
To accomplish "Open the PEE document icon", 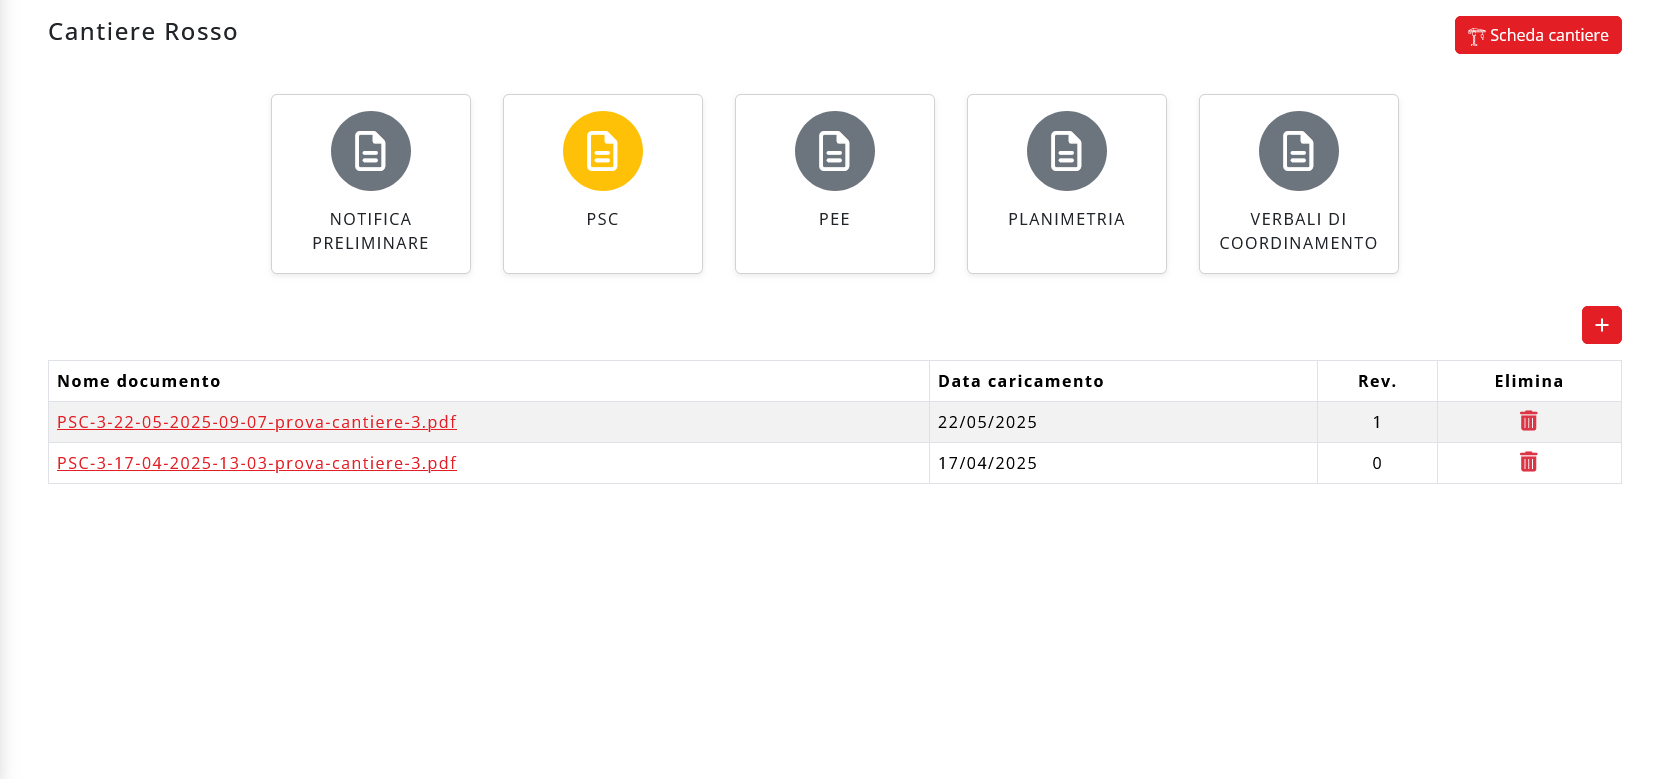I will pyautogui.click(x=835, y=151).
